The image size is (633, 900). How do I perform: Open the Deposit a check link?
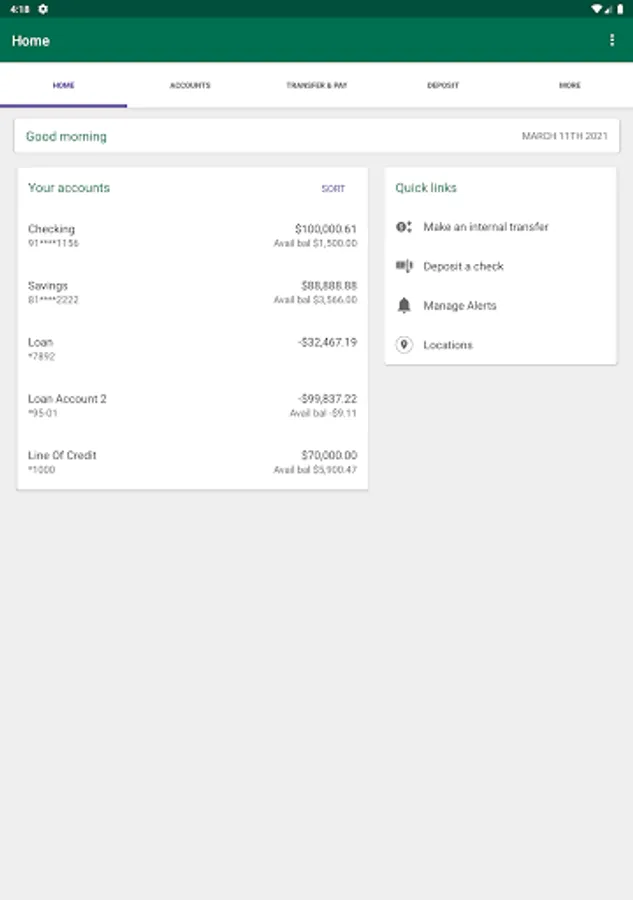click(x=463, y=266)
